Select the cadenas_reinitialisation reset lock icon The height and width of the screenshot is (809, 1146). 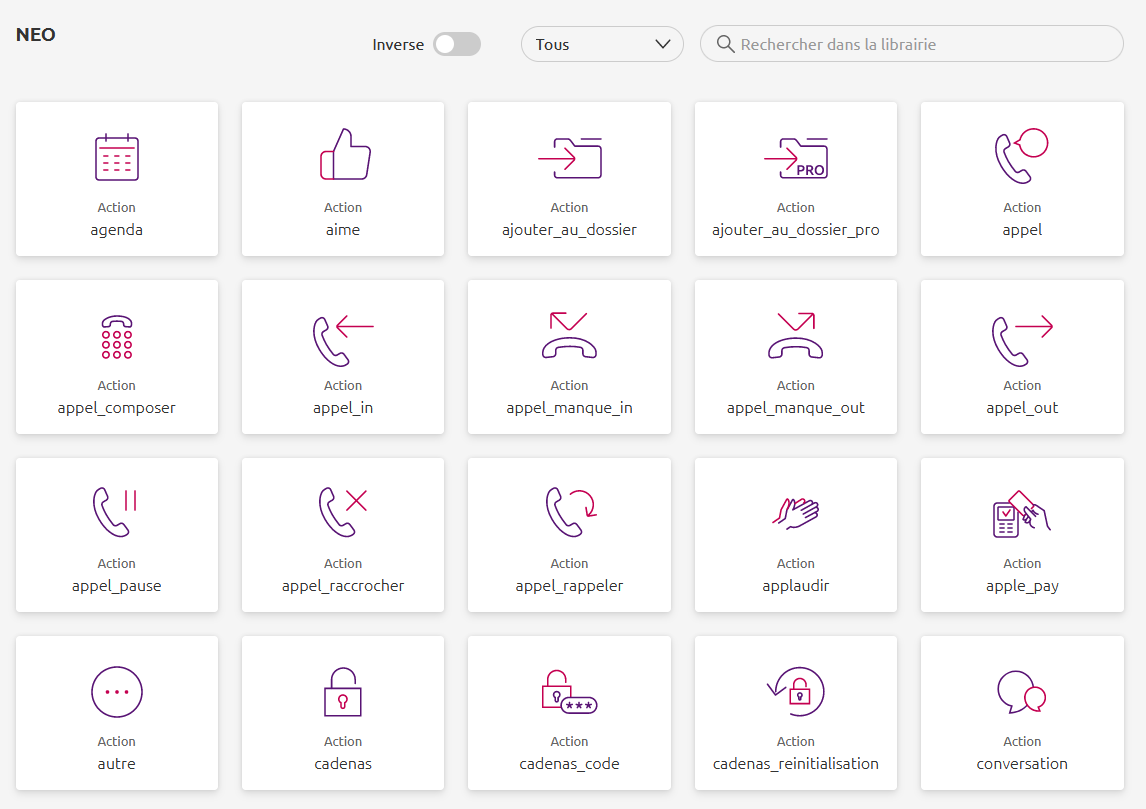click(x=796, y=692)
